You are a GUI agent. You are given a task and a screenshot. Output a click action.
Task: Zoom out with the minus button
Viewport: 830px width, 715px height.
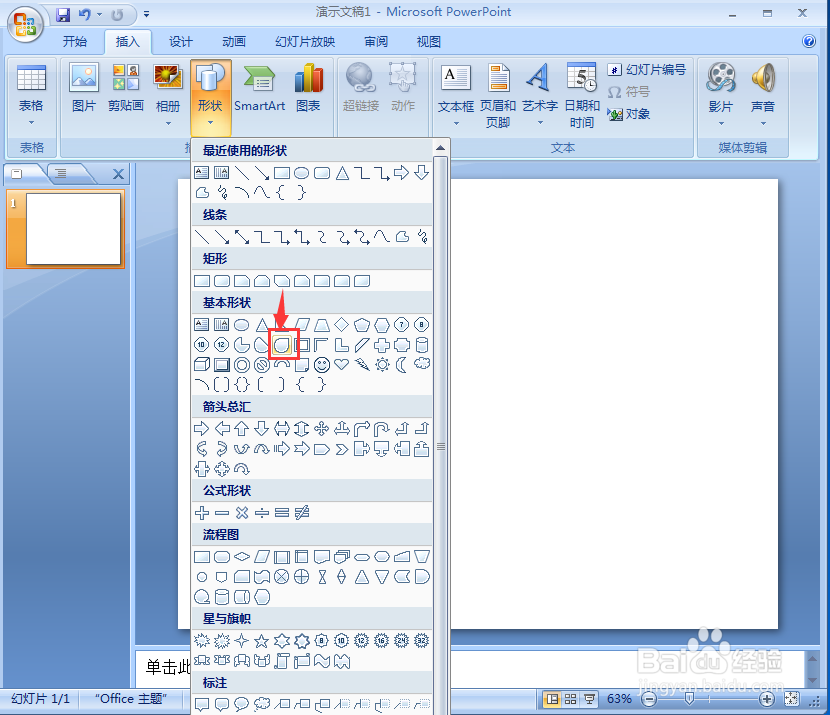(x=649, y=699)
